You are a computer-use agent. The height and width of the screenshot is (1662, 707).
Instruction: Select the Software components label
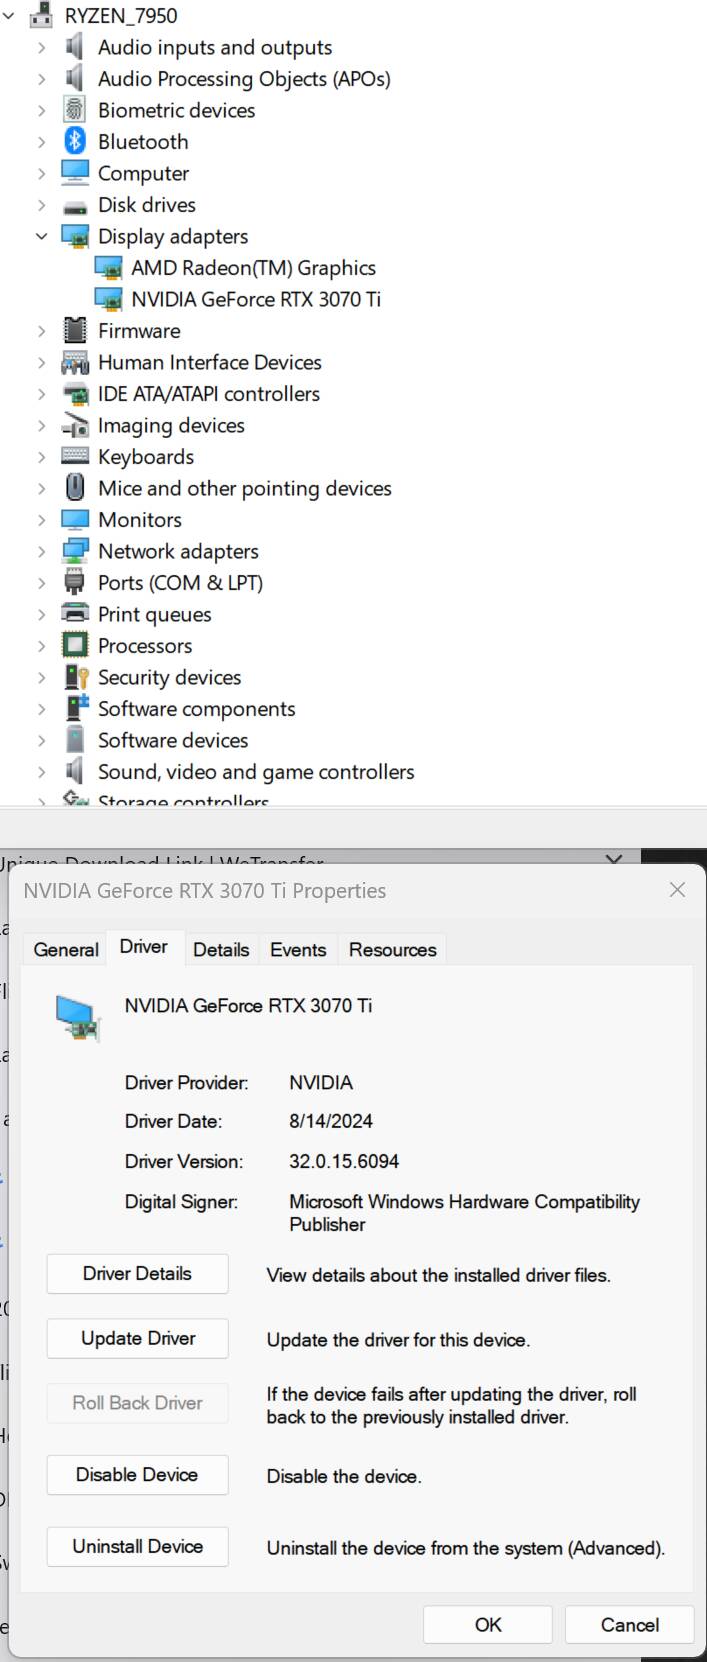(x=197, y=709)
